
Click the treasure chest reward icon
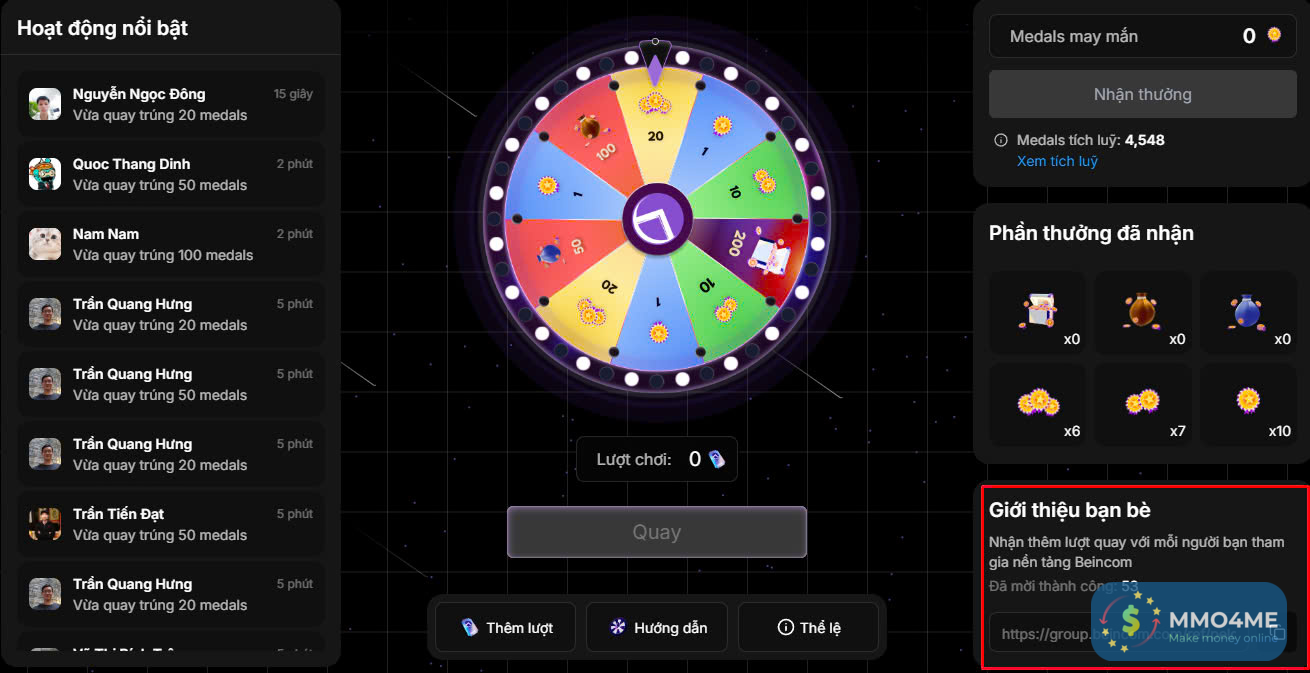pyautogui.click(x=1037, y=312)
